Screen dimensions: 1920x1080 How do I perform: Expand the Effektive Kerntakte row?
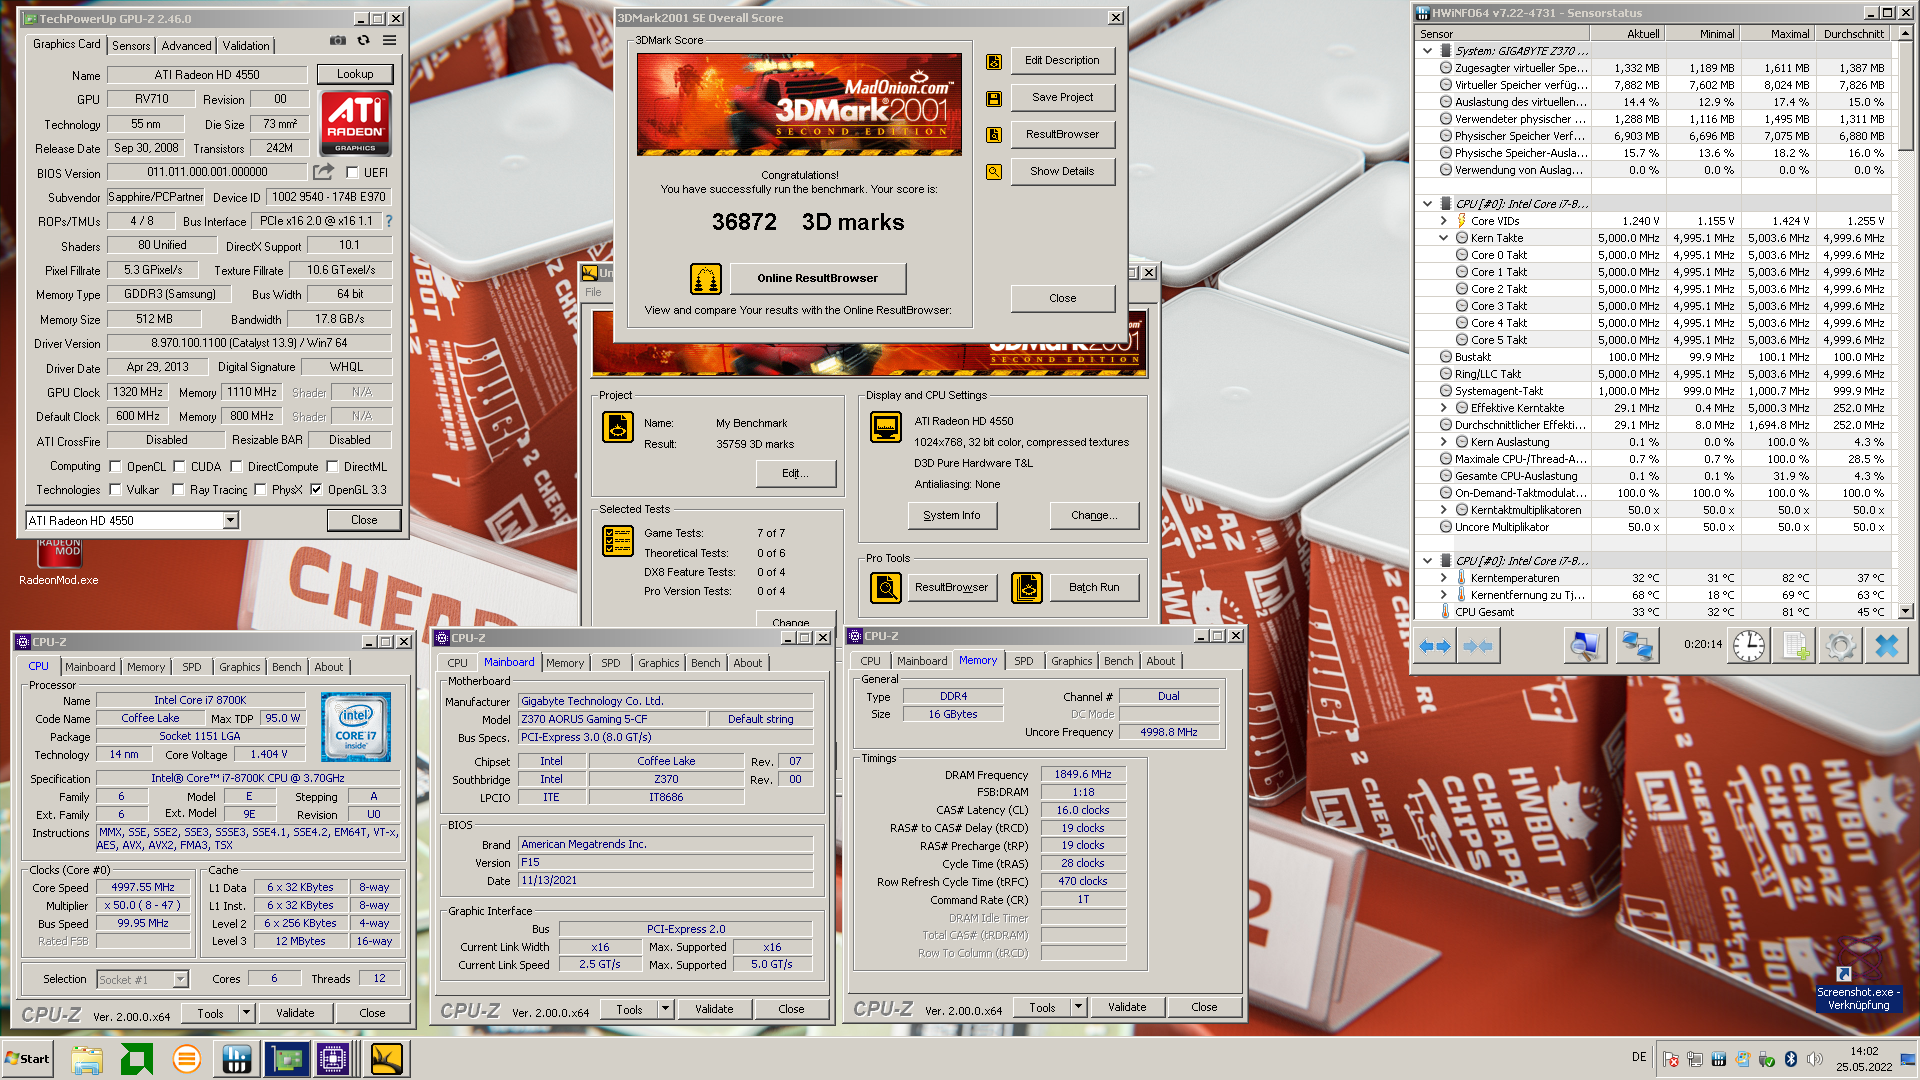1443,408
